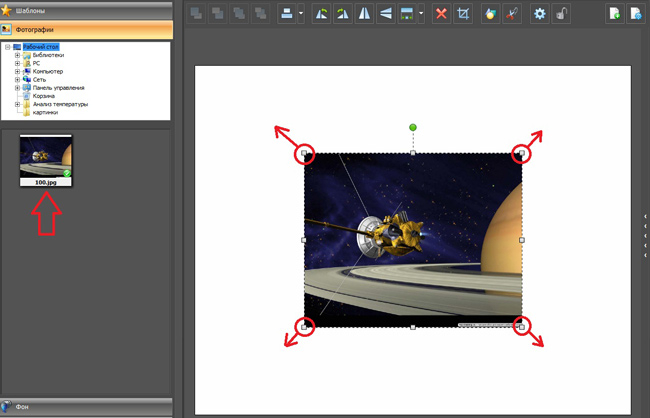Click the fit photo to page icon
This screenshot has height=418, width=650.
(x=407, y=14)
